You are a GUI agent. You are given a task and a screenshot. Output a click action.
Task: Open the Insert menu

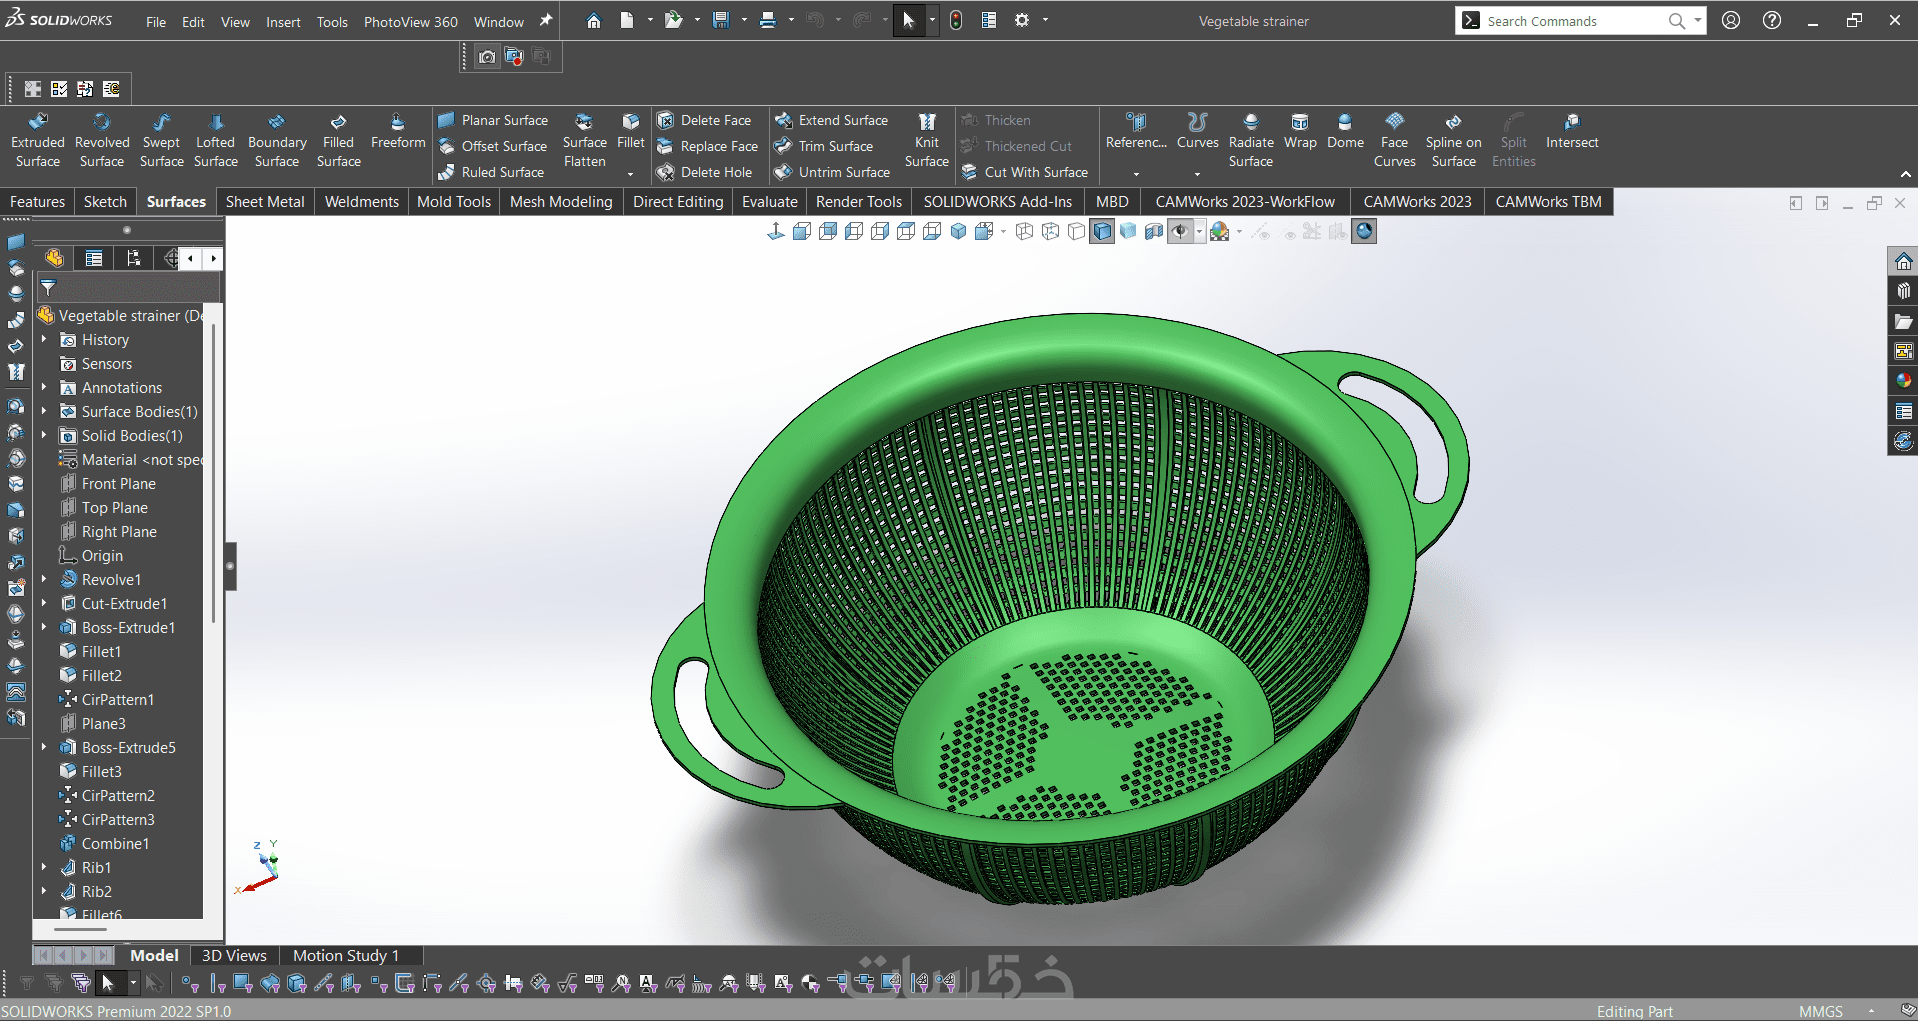point(283,22)
